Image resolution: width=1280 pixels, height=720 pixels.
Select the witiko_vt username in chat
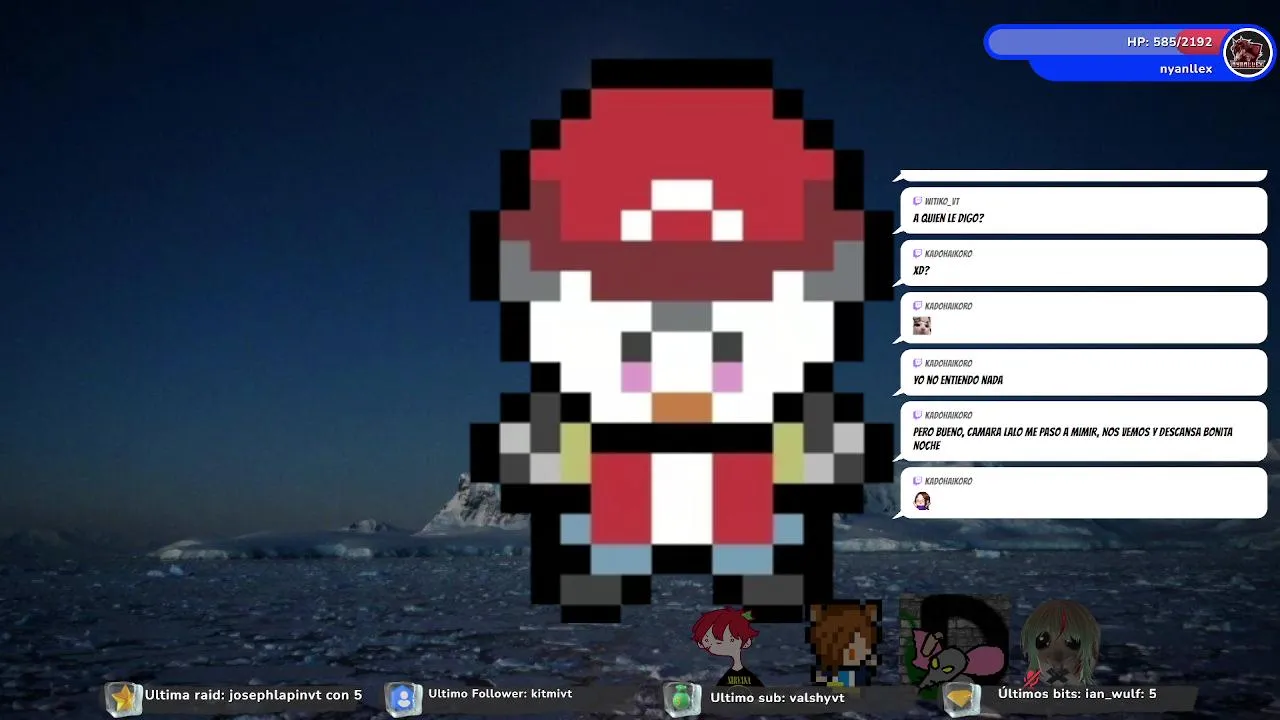[942, 201]
